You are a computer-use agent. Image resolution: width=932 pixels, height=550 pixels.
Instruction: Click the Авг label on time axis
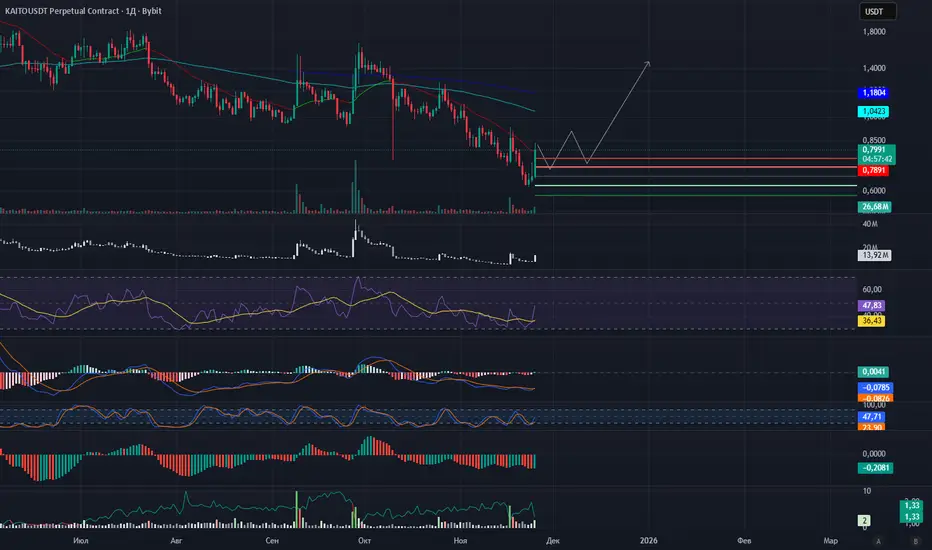click(176, 540)
